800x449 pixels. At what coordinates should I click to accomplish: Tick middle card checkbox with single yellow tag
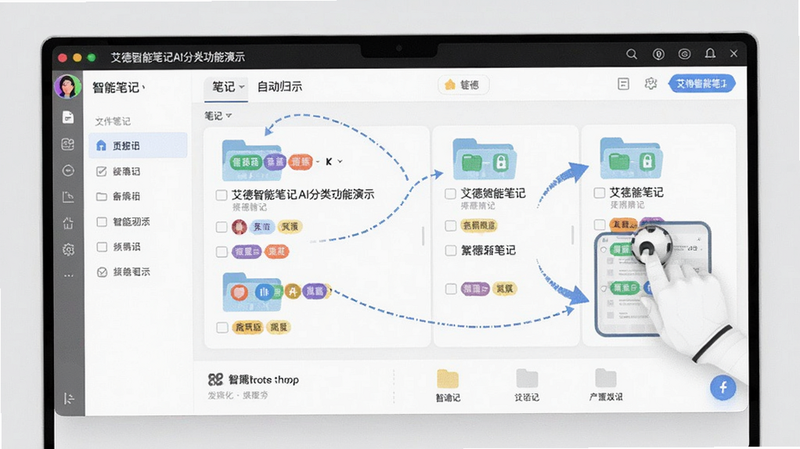[451, 226]
